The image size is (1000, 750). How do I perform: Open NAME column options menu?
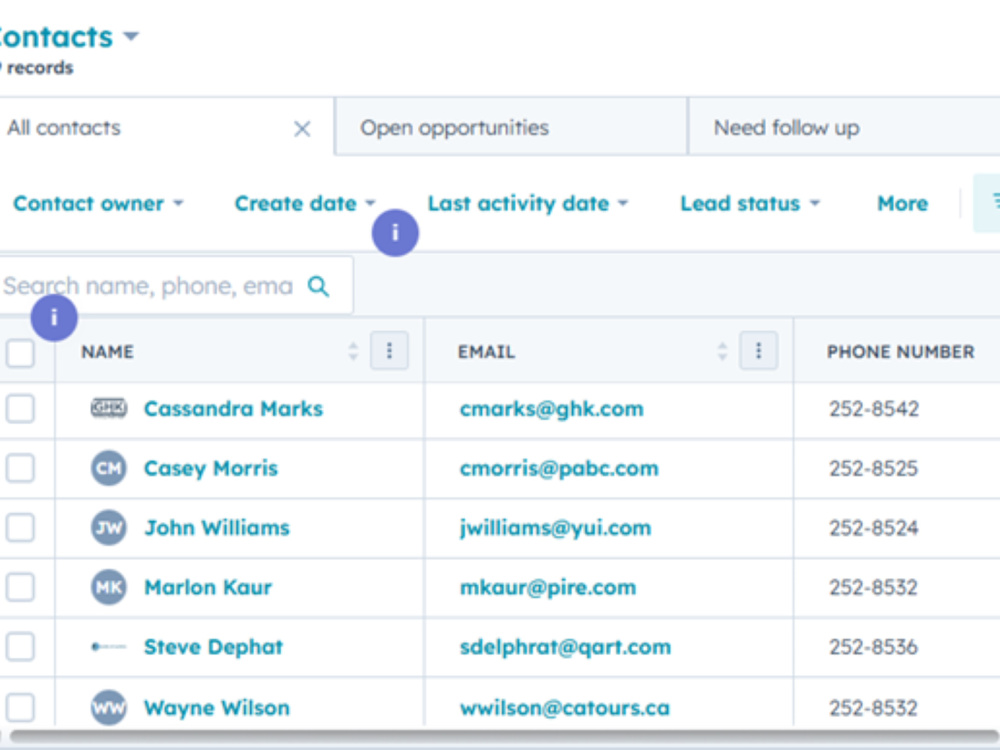click(x=389, y=351)
